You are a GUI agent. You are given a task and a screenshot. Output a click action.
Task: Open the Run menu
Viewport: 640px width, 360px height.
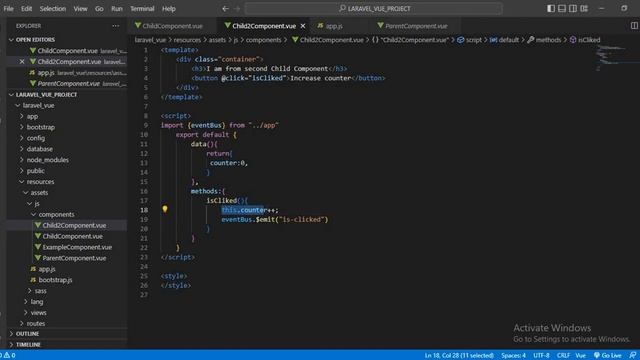[117, 9]
